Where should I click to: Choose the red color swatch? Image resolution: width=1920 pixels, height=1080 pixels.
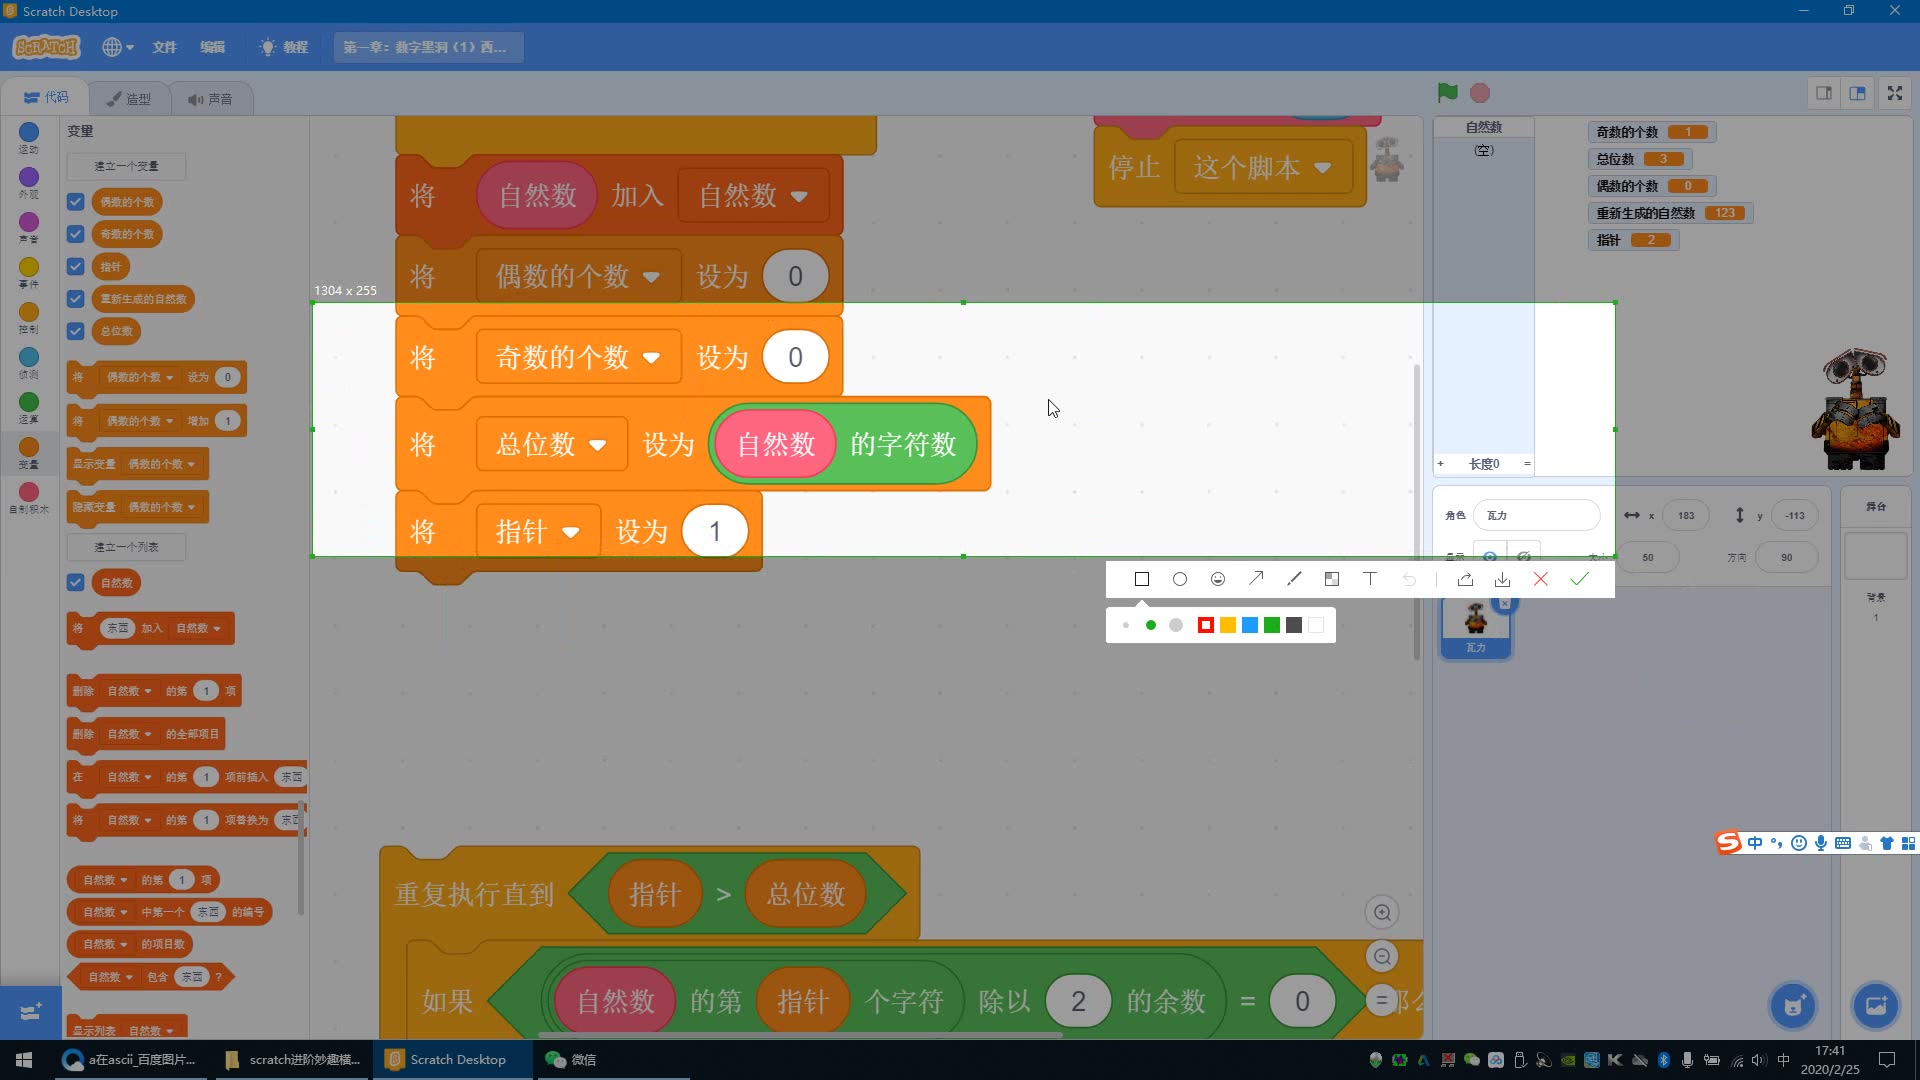click(x=1206, y=625)
